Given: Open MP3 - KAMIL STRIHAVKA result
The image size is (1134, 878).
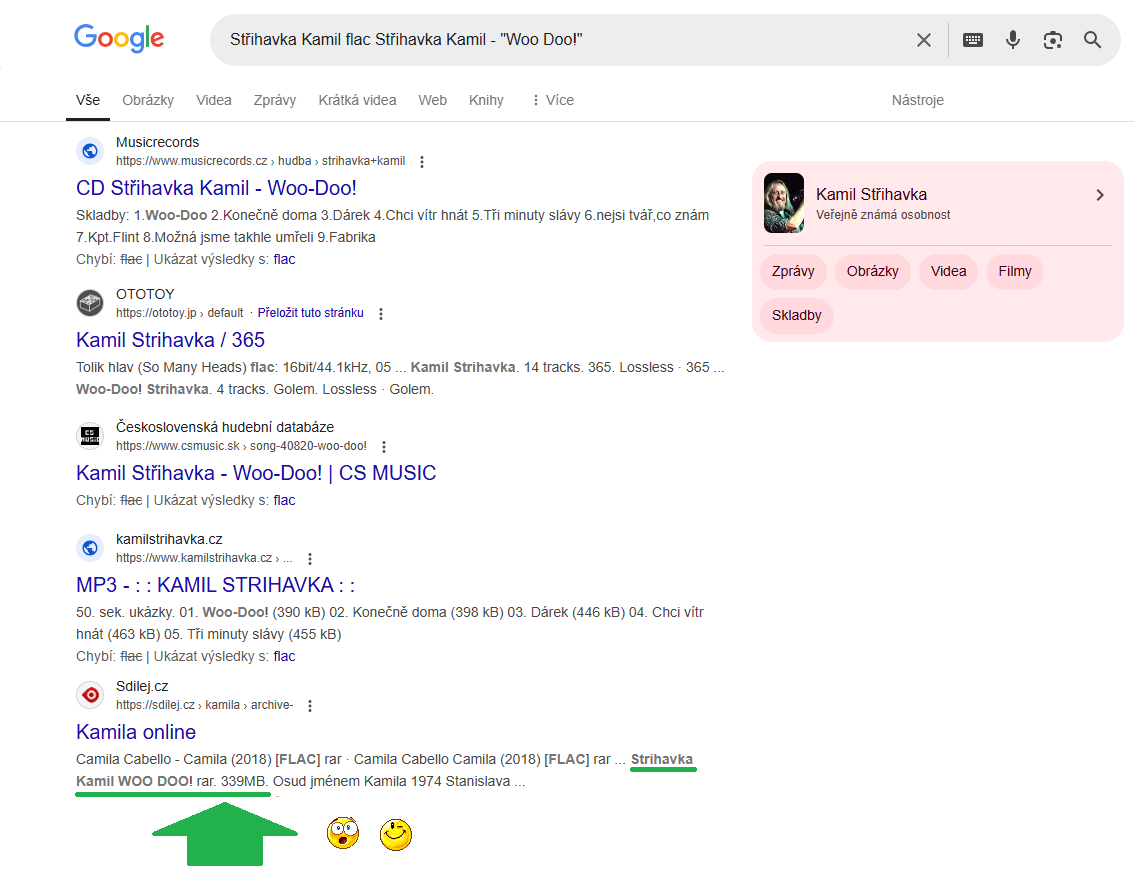Looking at the screenshot, I should [x=216, y=585].
